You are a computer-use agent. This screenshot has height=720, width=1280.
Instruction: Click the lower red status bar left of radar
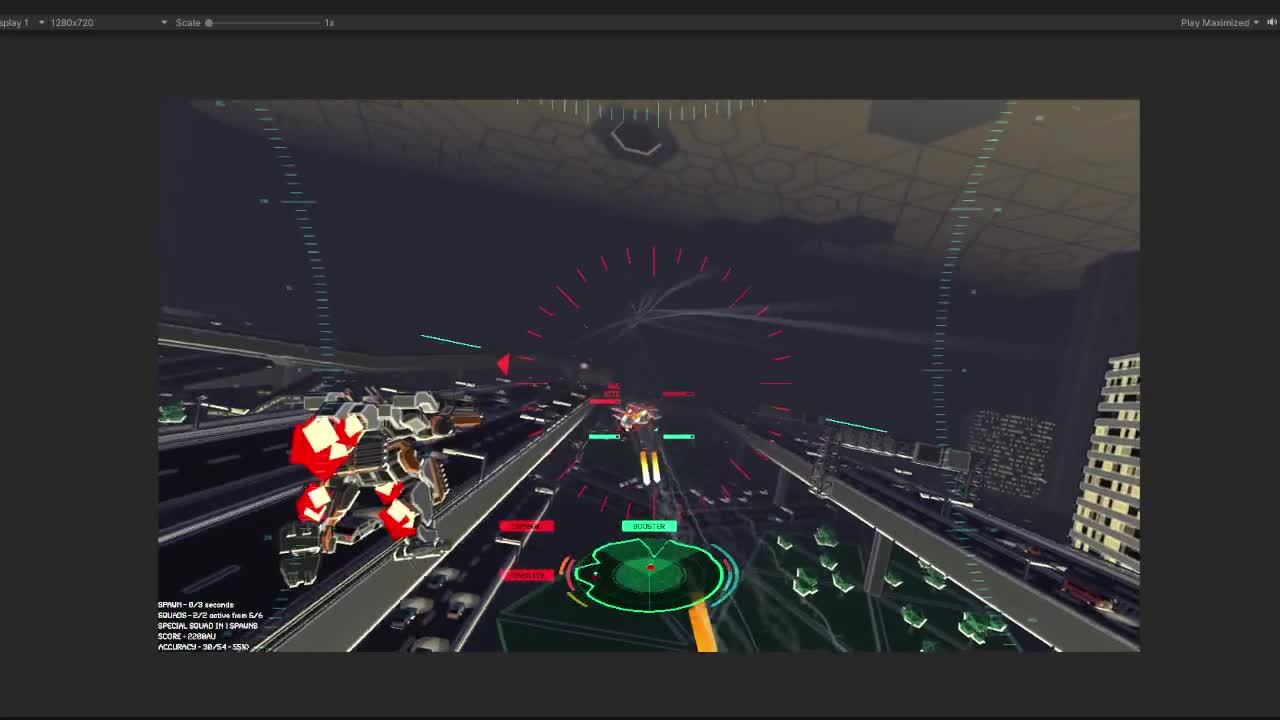point(527,575)
